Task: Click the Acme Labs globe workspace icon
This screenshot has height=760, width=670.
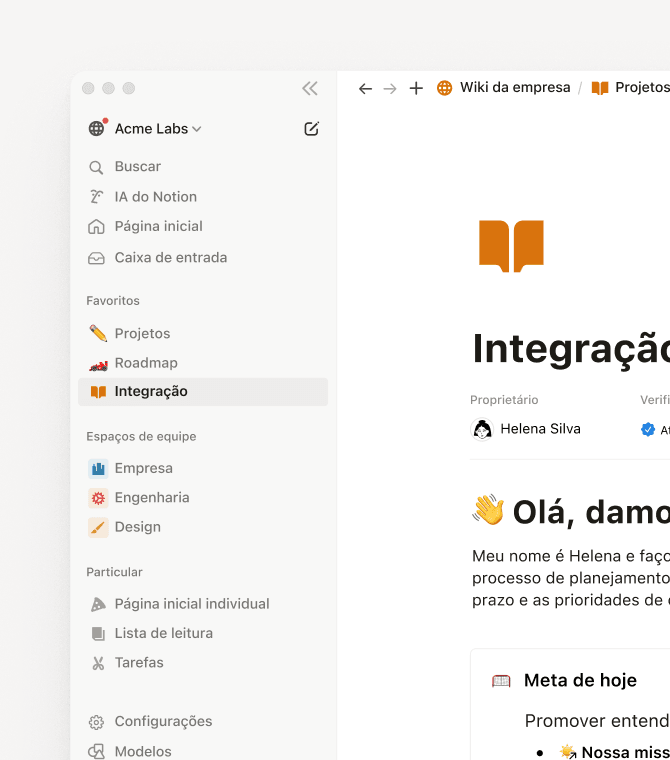Action: (x=96, y=128)
